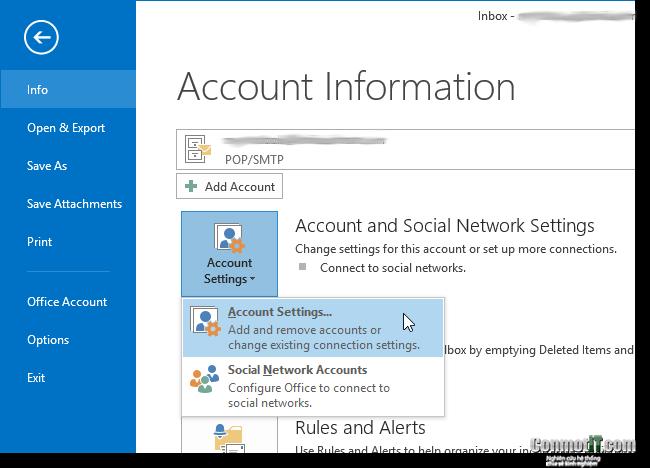Click the square bullet beside Connect to social networks
The width and height of the screenshot is (650, 468).
(x=303, y=267)
